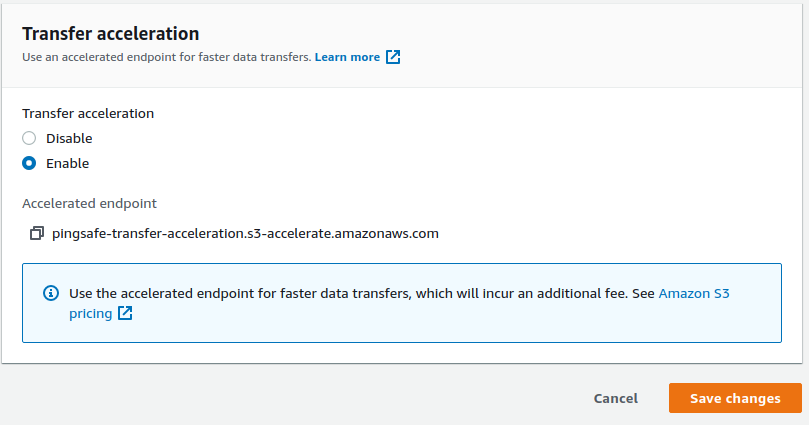Select the Enable radio button

pyautogui.click(x=29, y=163)
